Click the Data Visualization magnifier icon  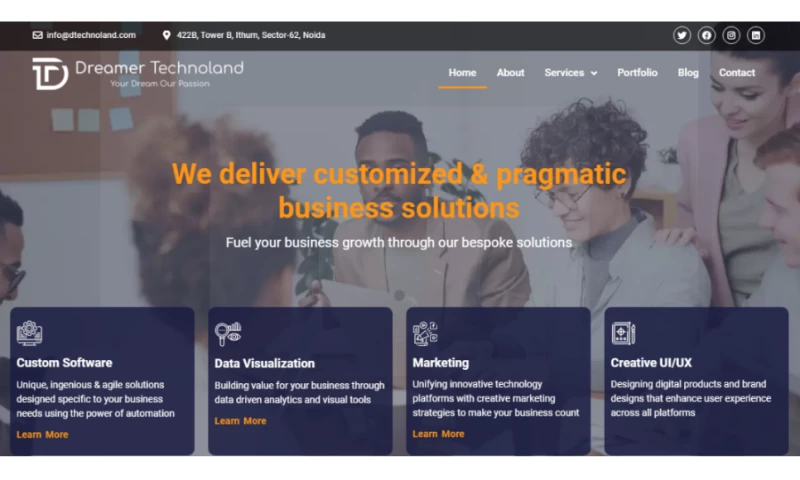coord(228,334)
